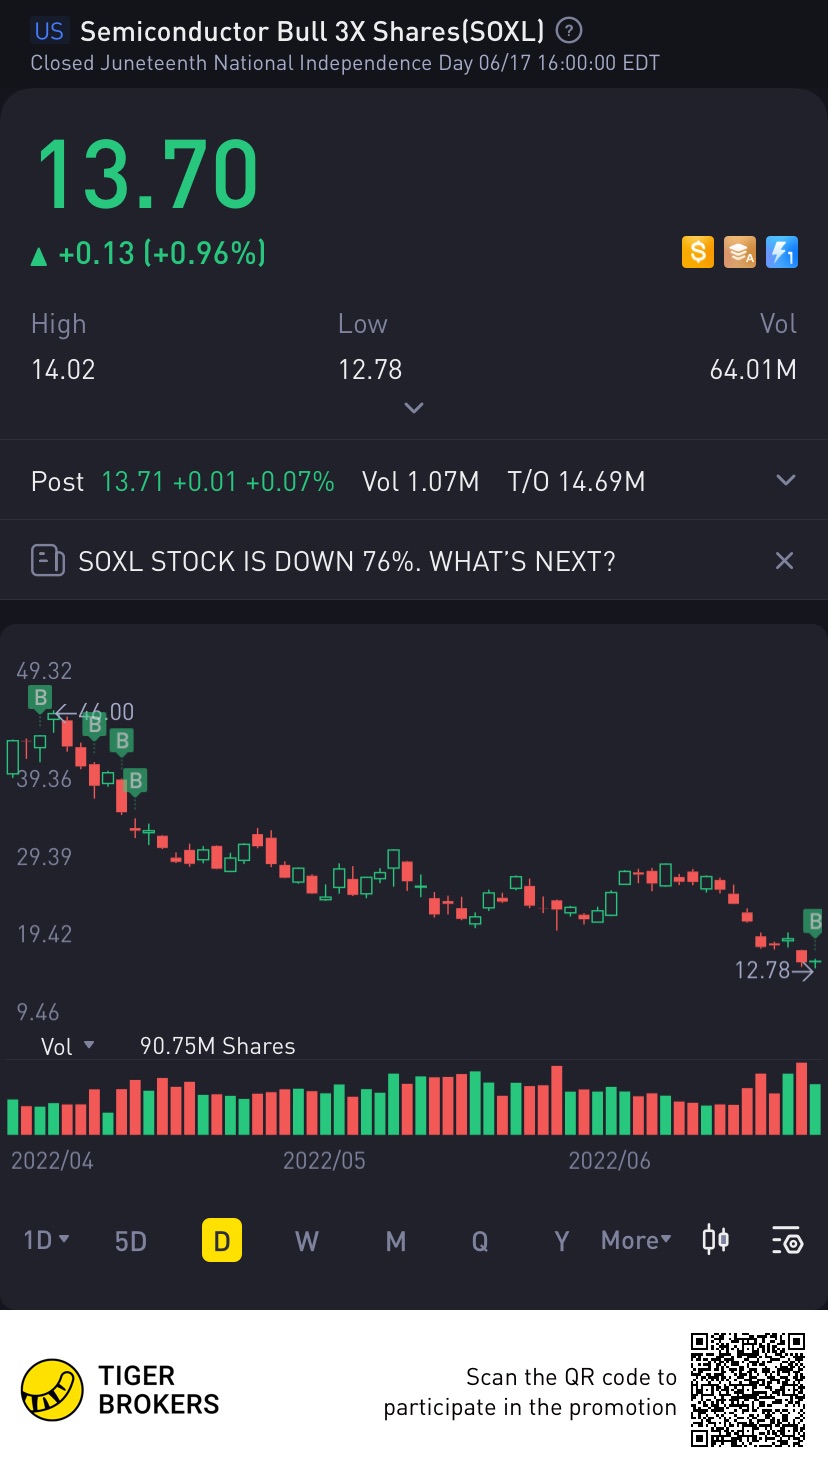Expand the post-market info row
The image size is (828, 1470).
786,481
